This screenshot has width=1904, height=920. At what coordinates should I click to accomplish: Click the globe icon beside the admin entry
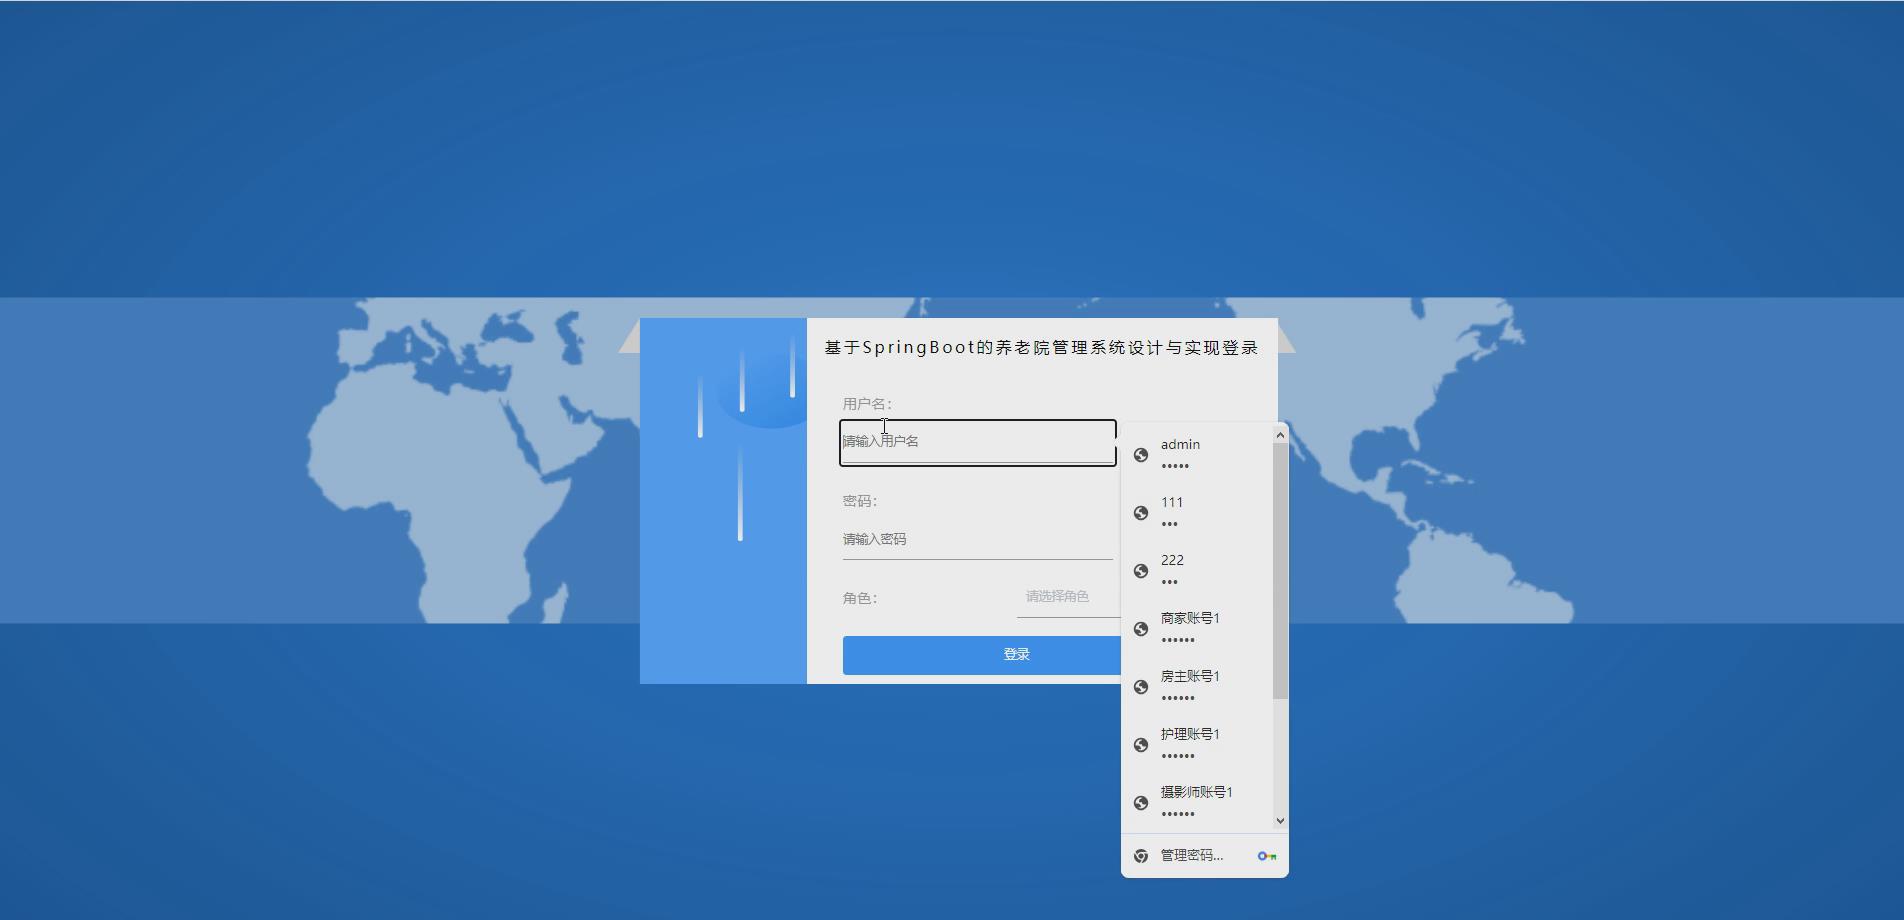pyautogui.click(x=1141, y=455)
